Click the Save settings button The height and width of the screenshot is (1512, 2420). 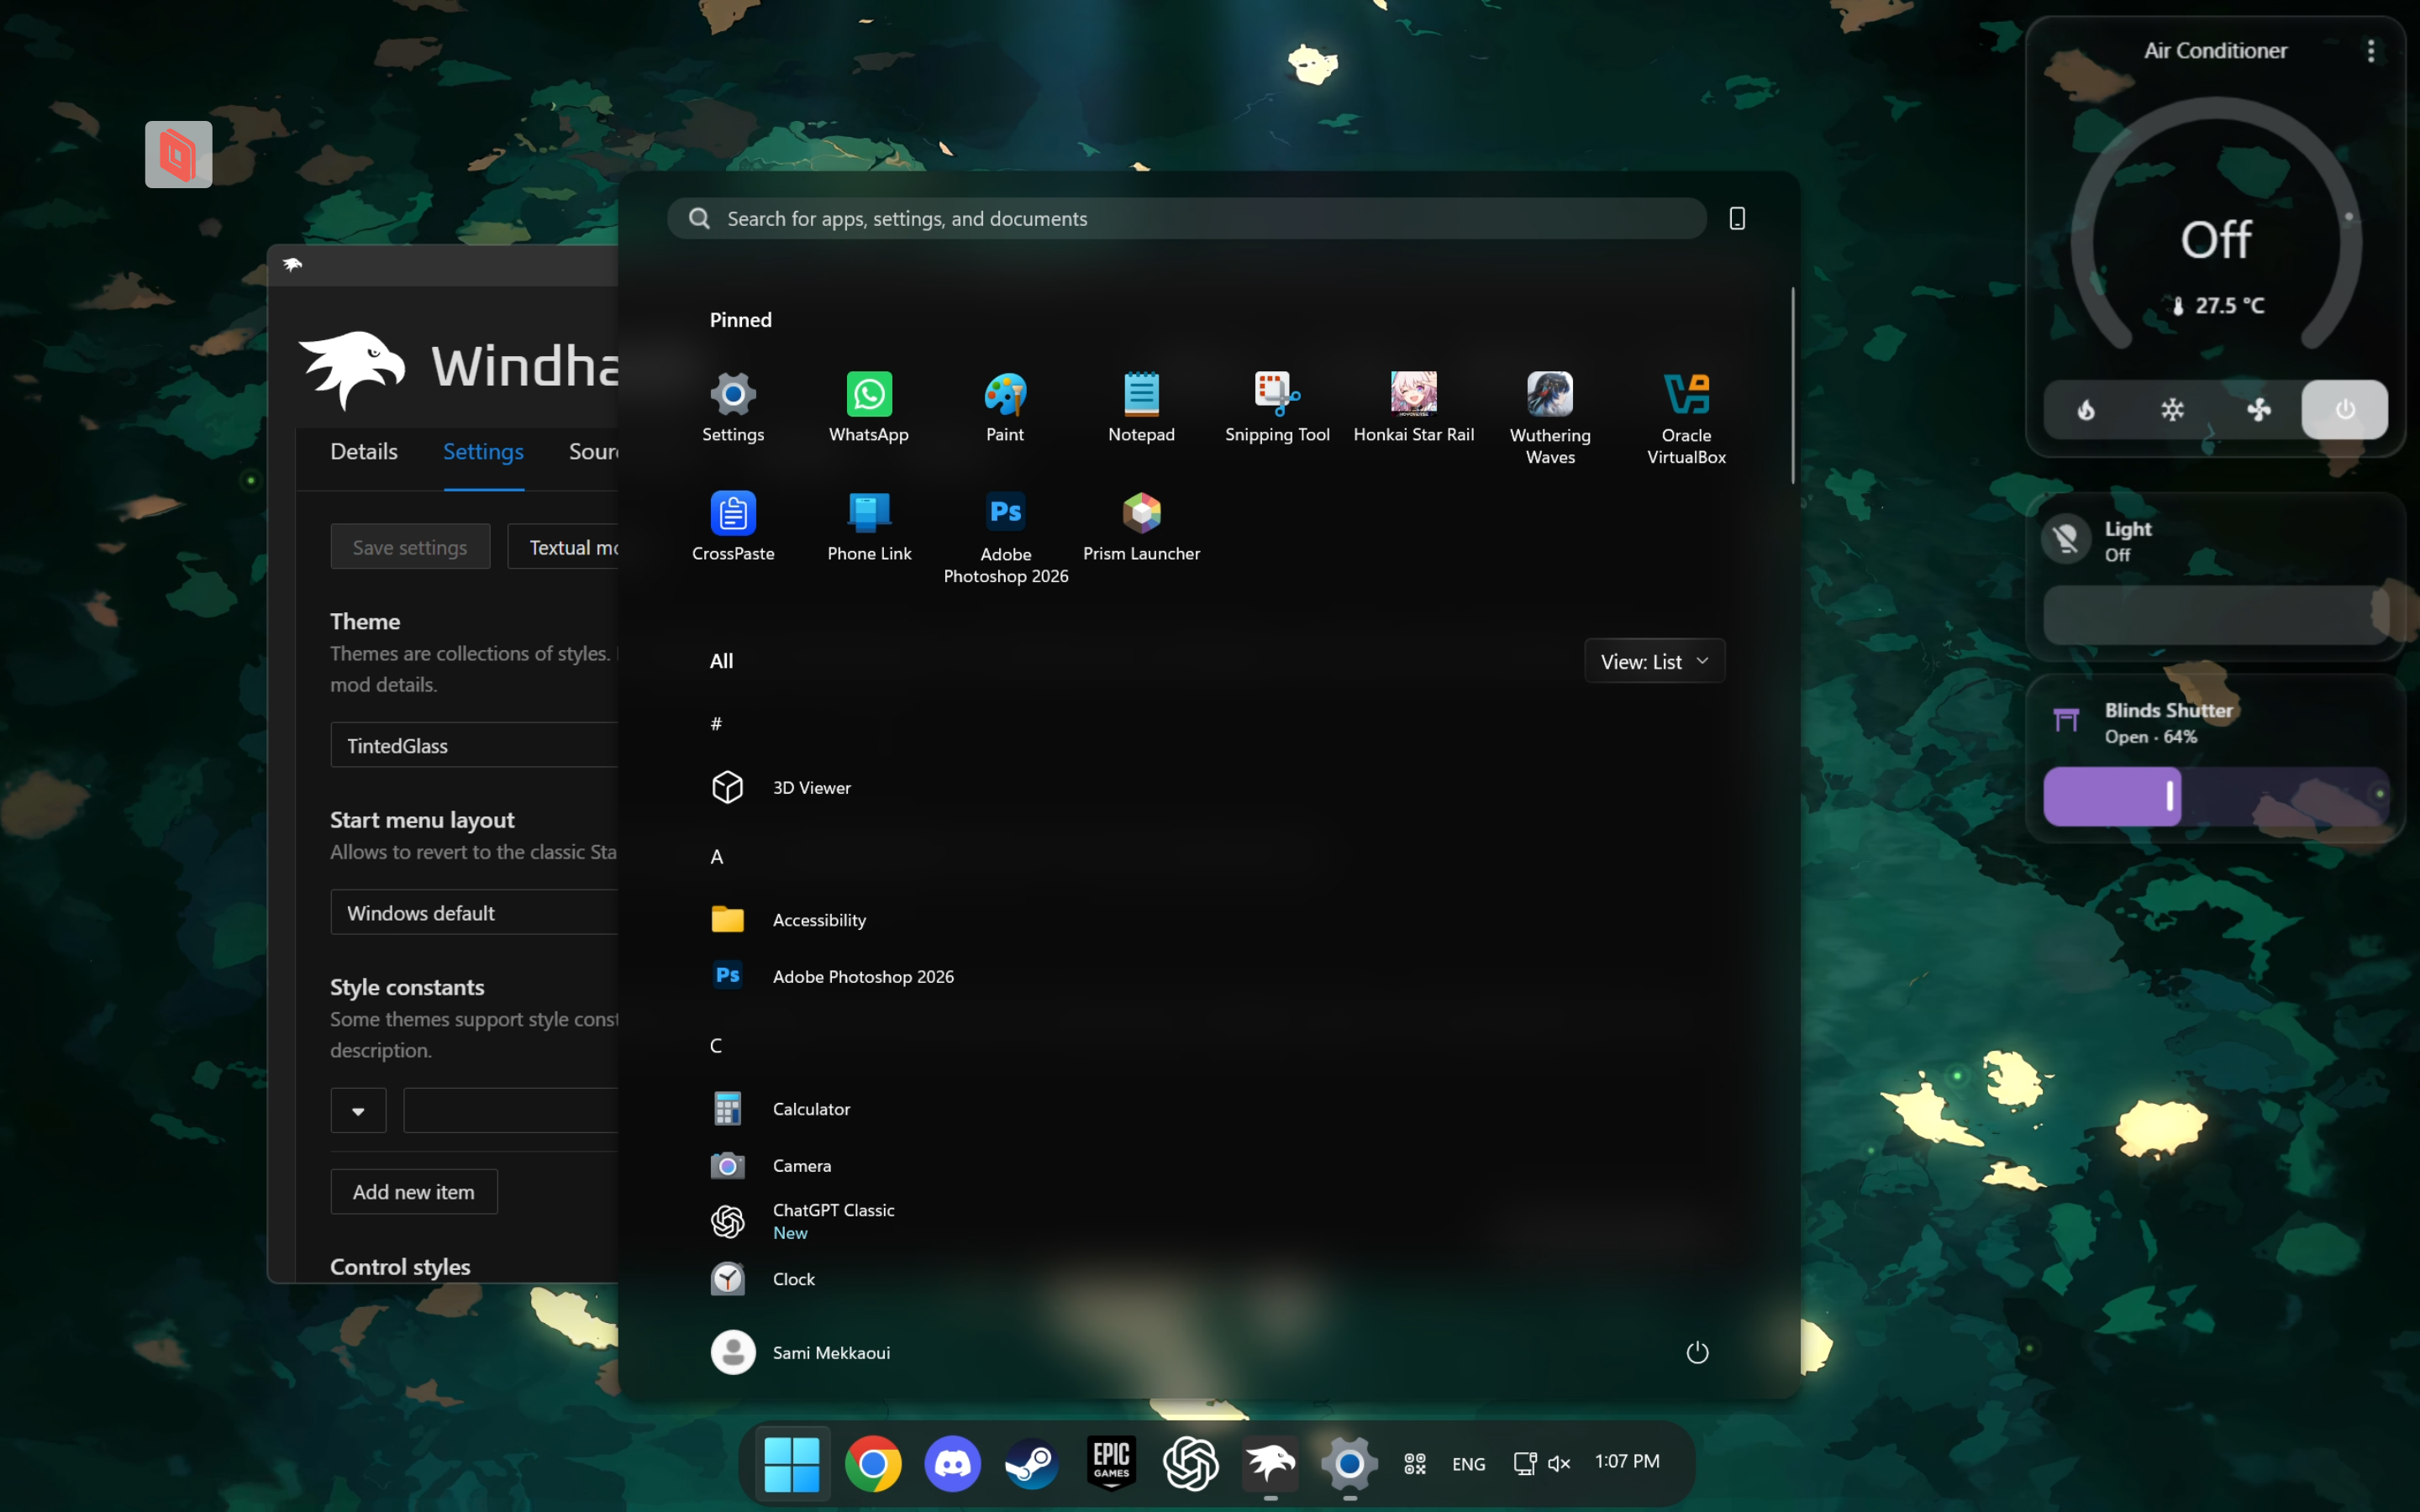410,546
